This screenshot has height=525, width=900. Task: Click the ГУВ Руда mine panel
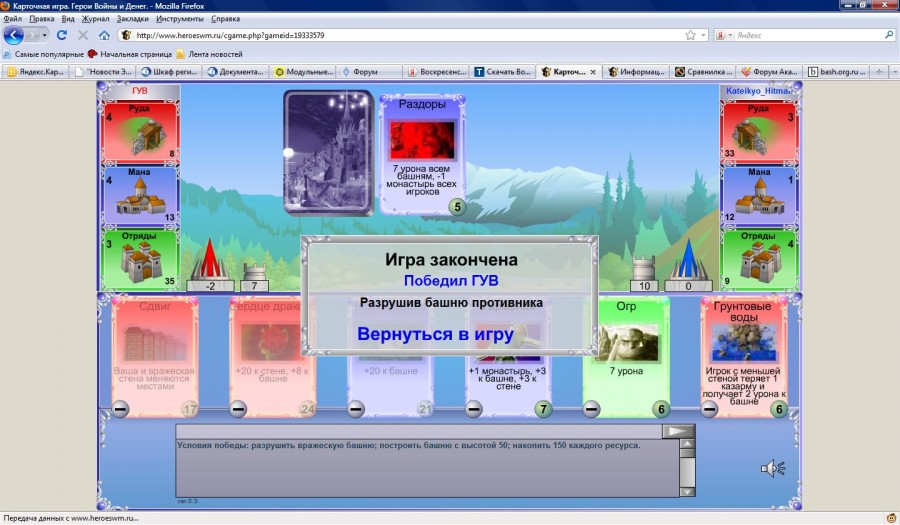[x=140, y=133]
